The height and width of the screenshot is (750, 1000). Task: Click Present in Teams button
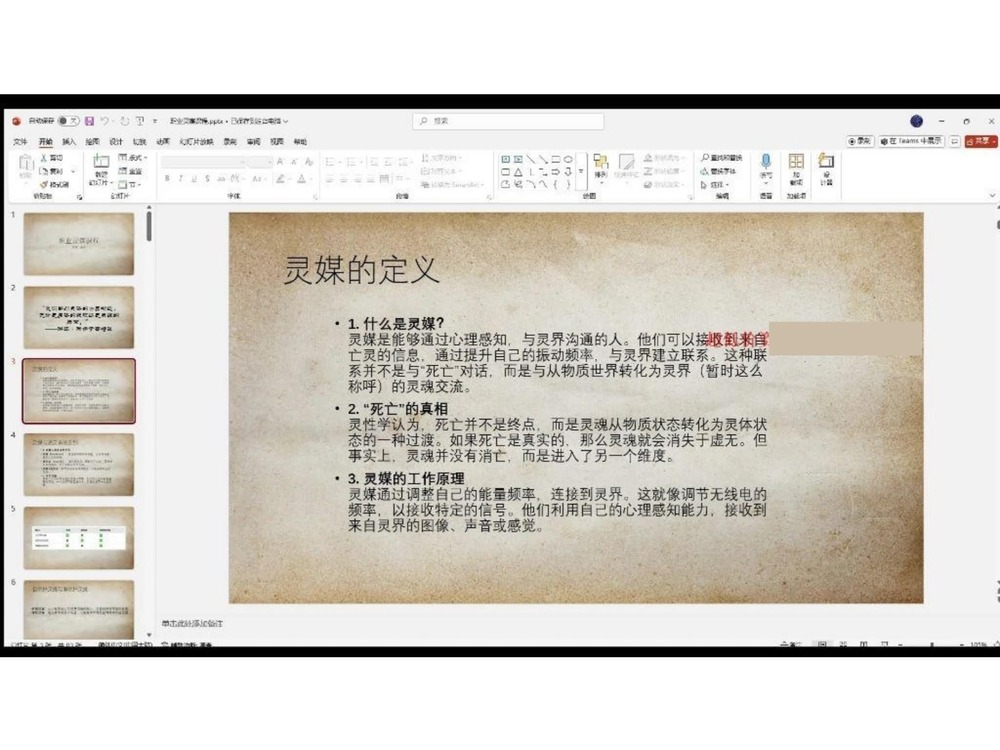[x=911, y=141]
